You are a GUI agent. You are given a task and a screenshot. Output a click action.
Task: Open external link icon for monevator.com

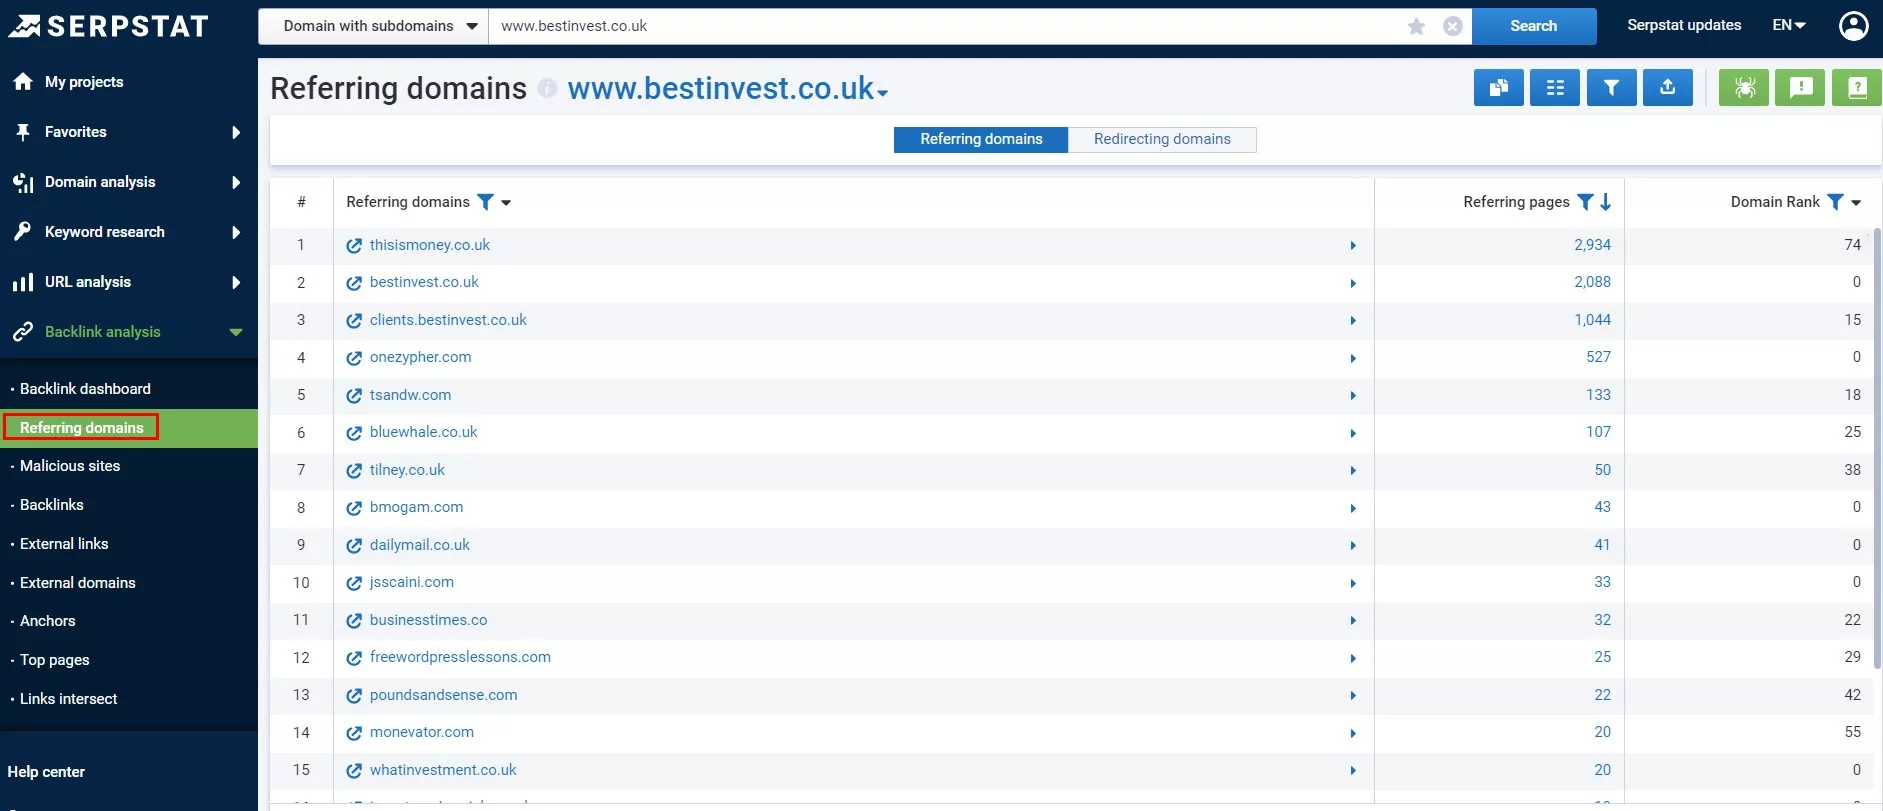pyautogui.click(x=354, y=733)
